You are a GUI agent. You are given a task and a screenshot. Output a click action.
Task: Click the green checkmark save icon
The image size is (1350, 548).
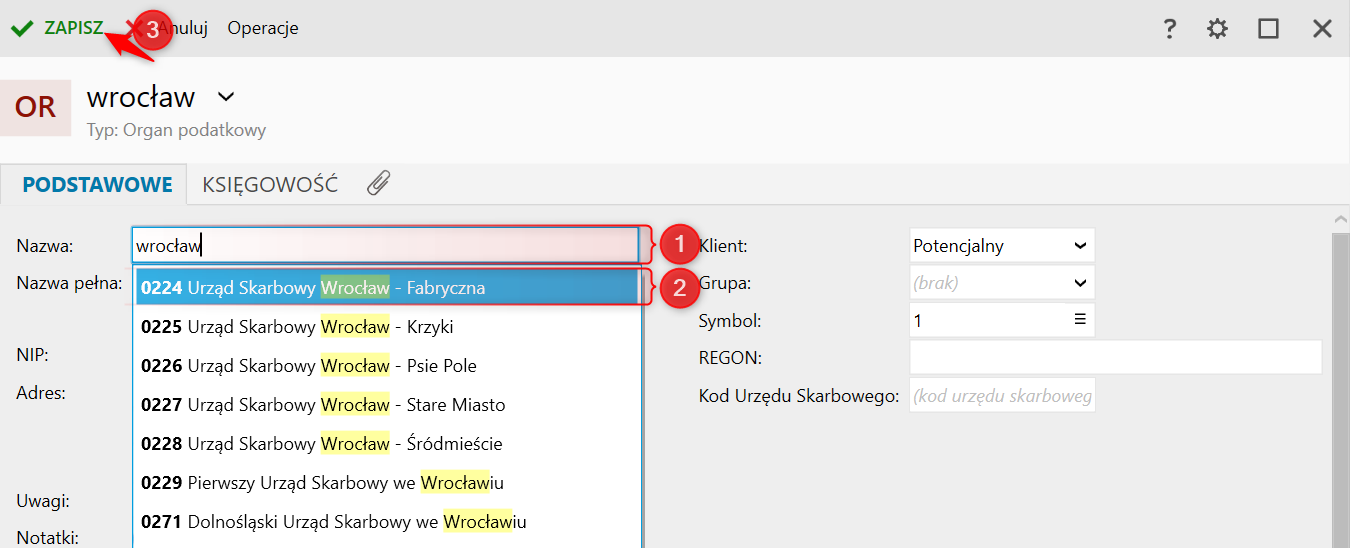click(22, 28)
